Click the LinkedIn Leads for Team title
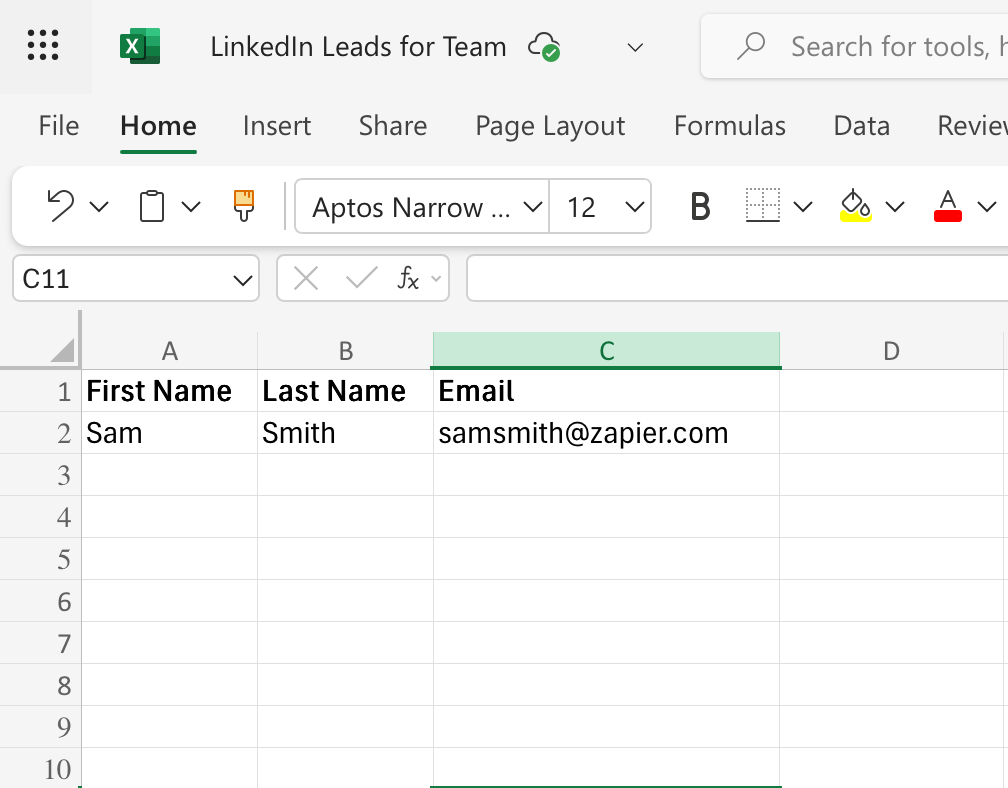This screenshot has width=1008, height=788. pyautogui.click(x=358, y=47)
